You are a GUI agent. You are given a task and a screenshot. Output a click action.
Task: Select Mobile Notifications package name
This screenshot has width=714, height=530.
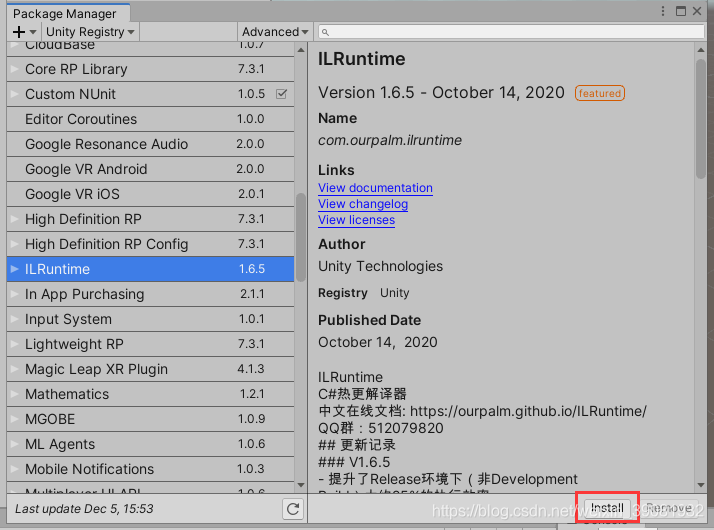[x=90, y=469]
